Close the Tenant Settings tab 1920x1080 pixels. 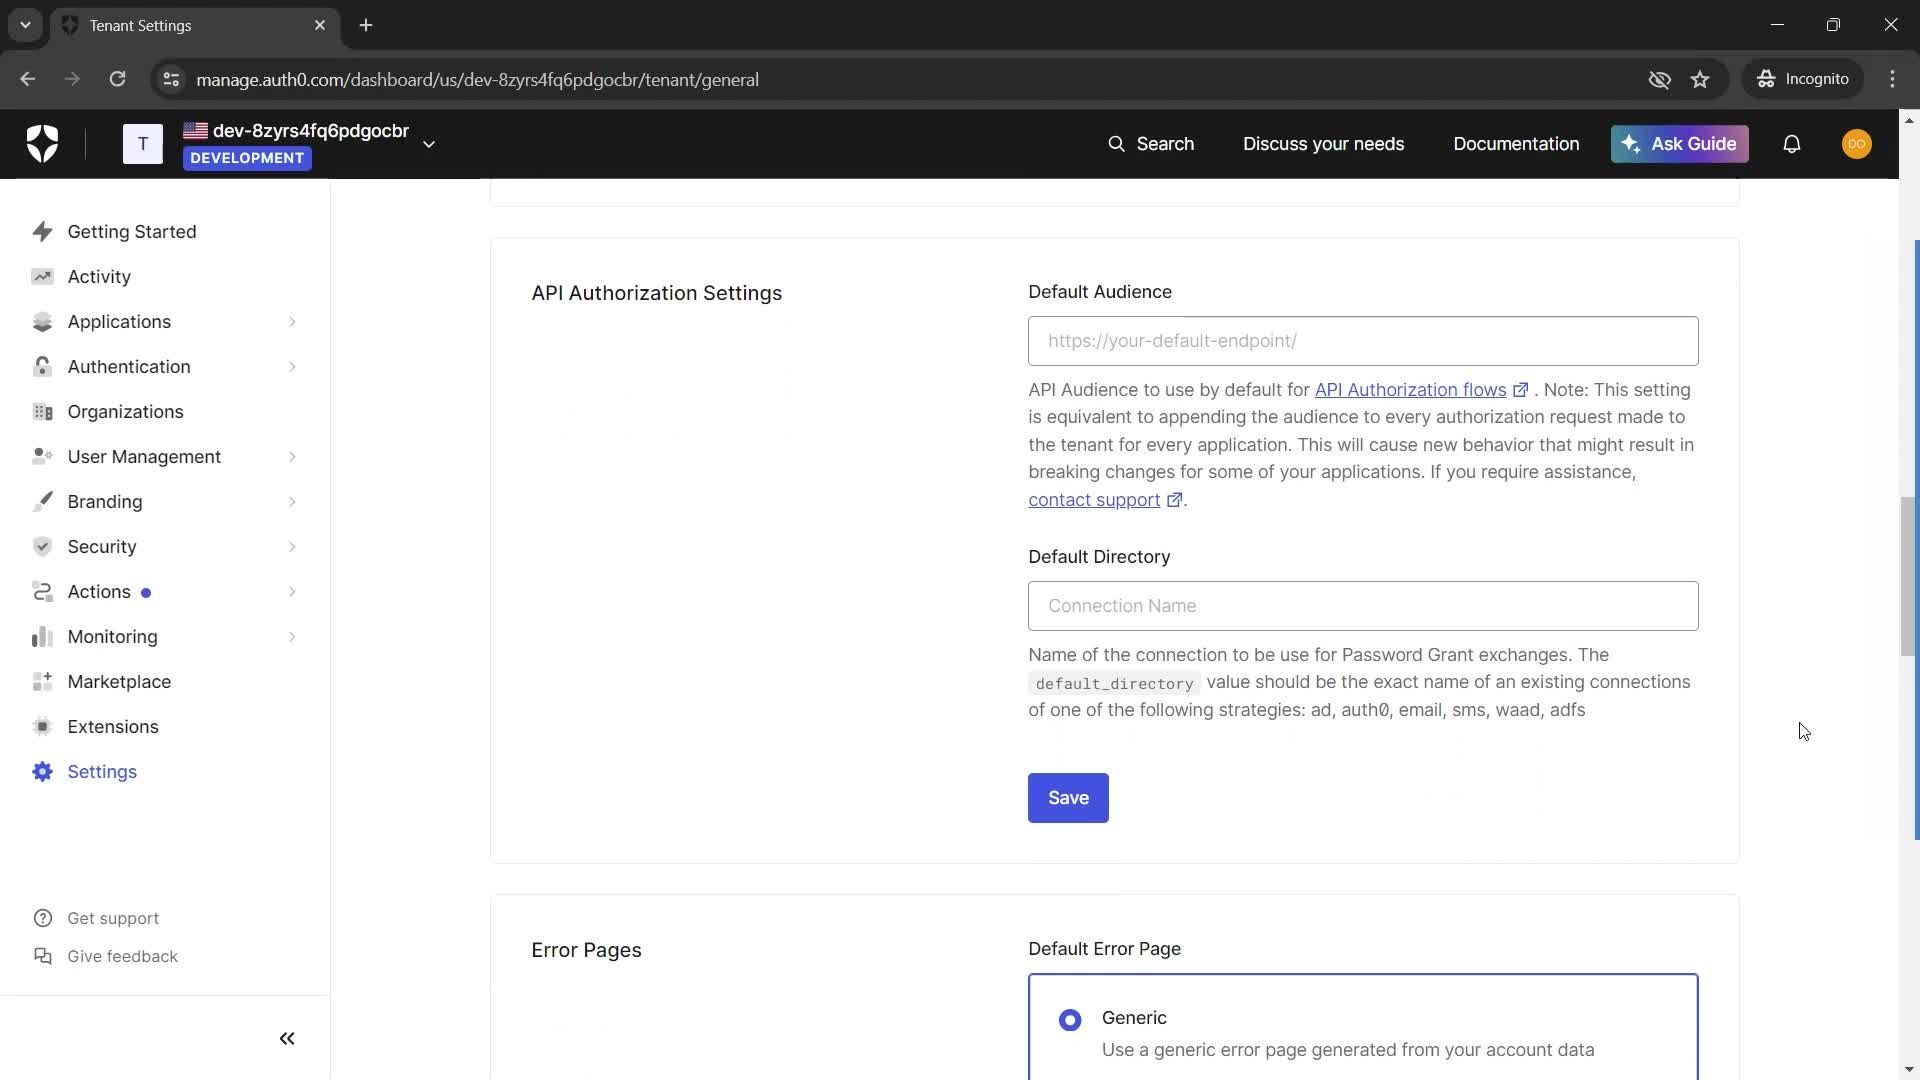(320, 25)
